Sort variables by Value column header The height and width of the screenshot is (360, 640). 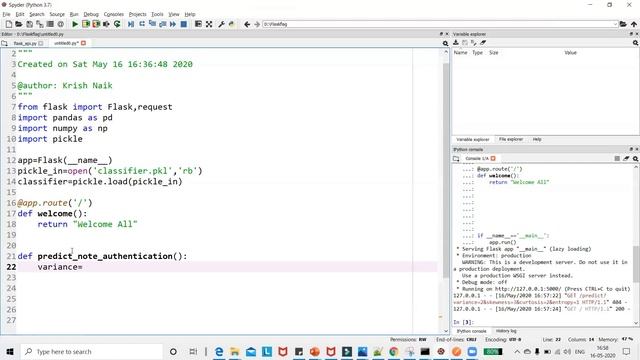[x=570, y=53]
